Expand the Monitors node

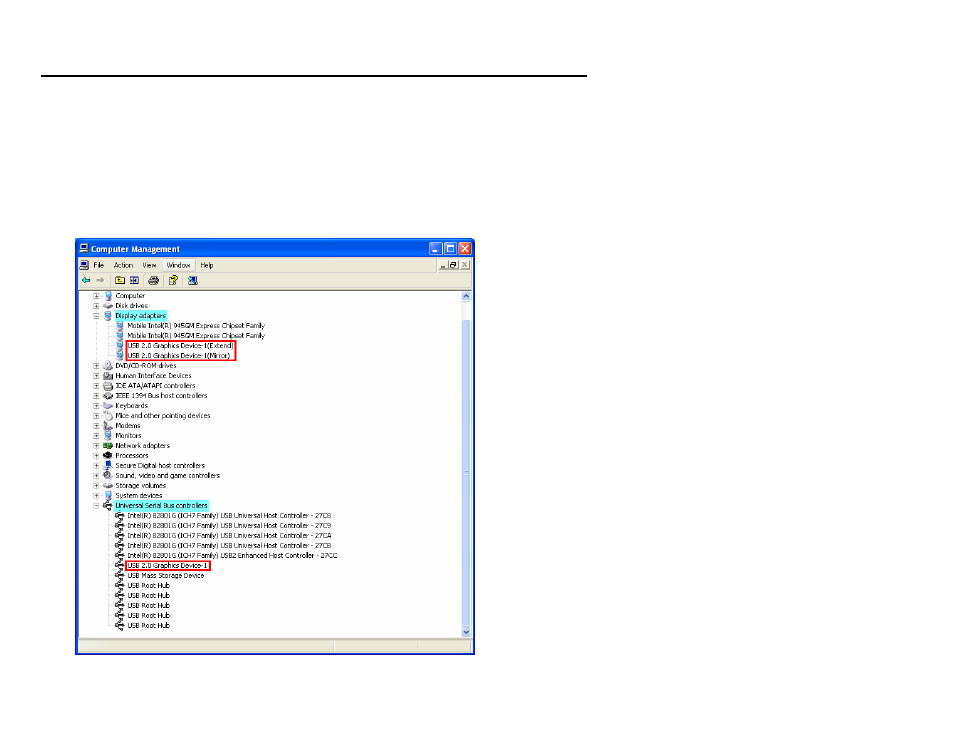point(96,435)
